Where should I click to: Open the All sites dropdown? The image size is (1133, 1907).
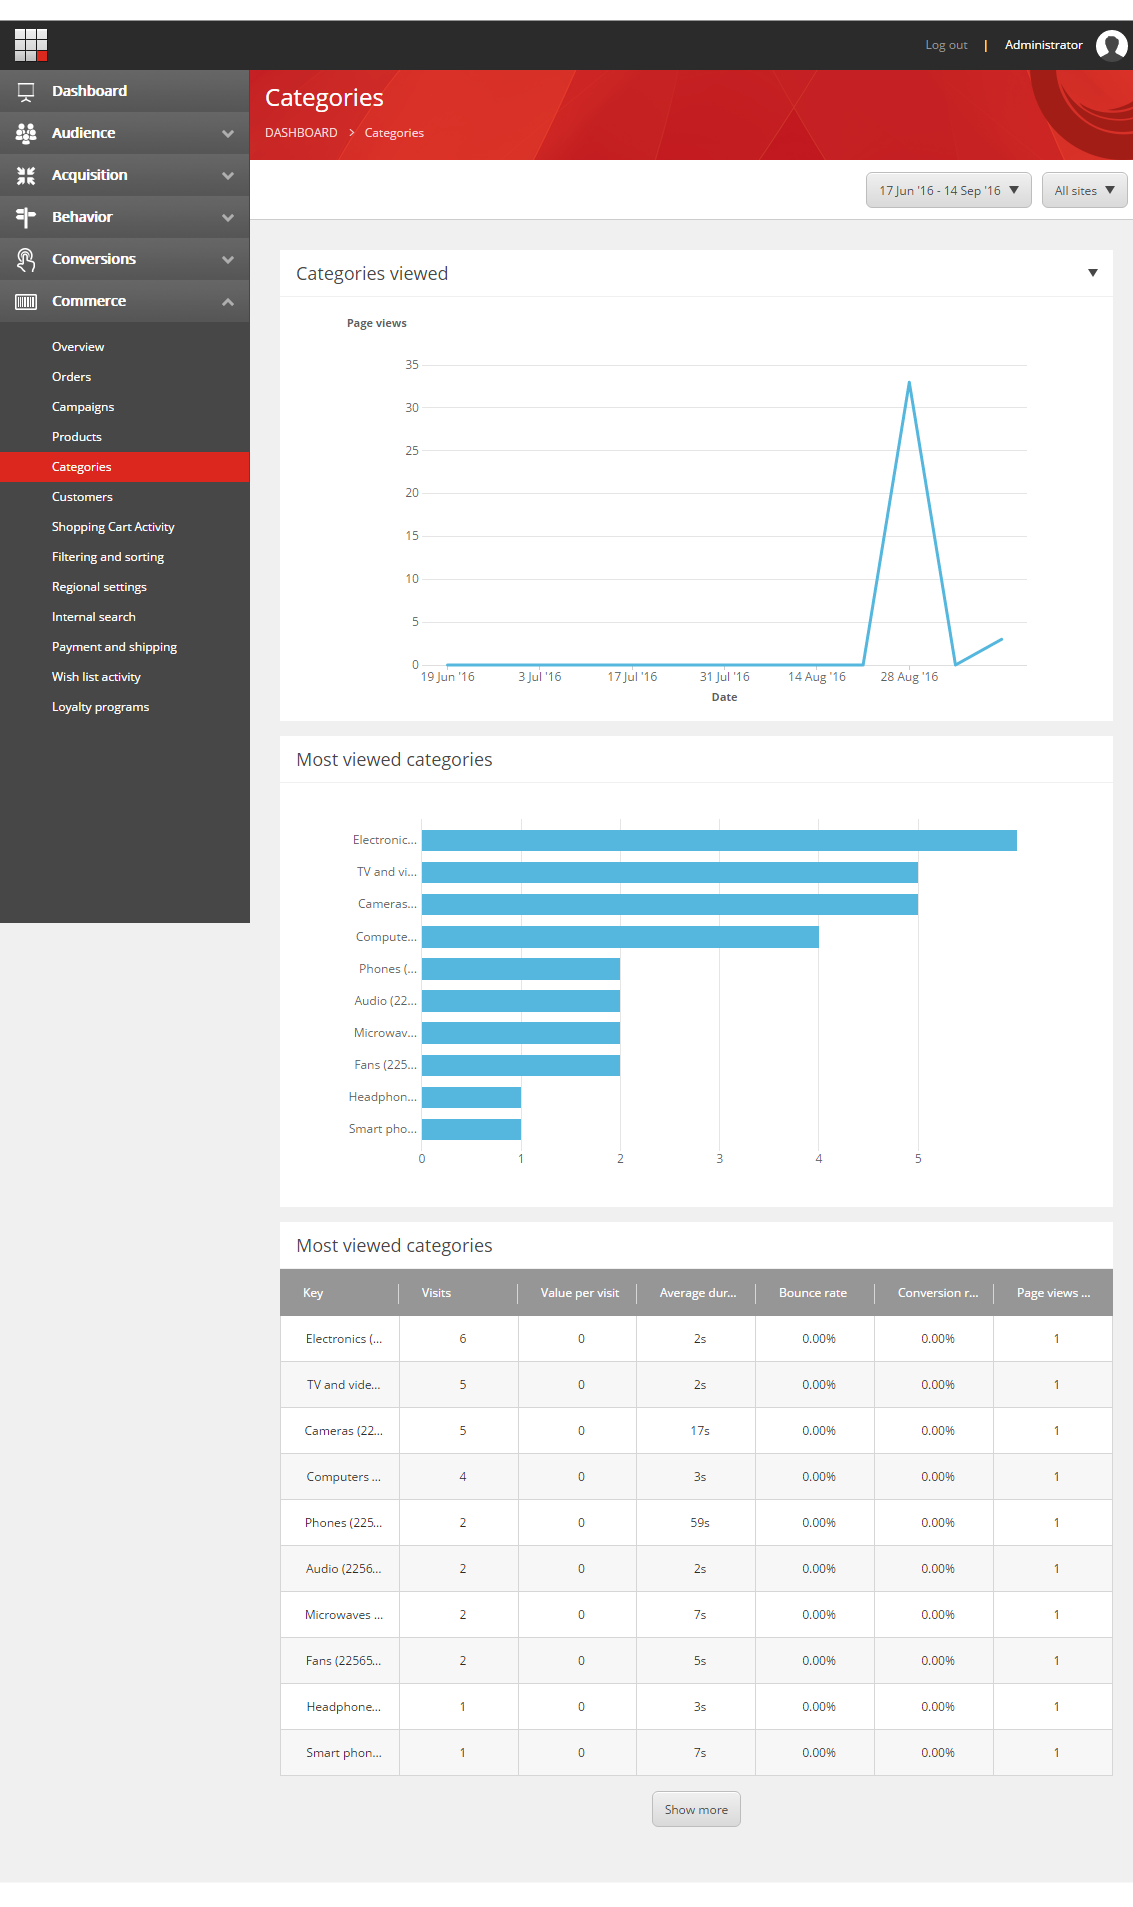tap(1084, 190)
